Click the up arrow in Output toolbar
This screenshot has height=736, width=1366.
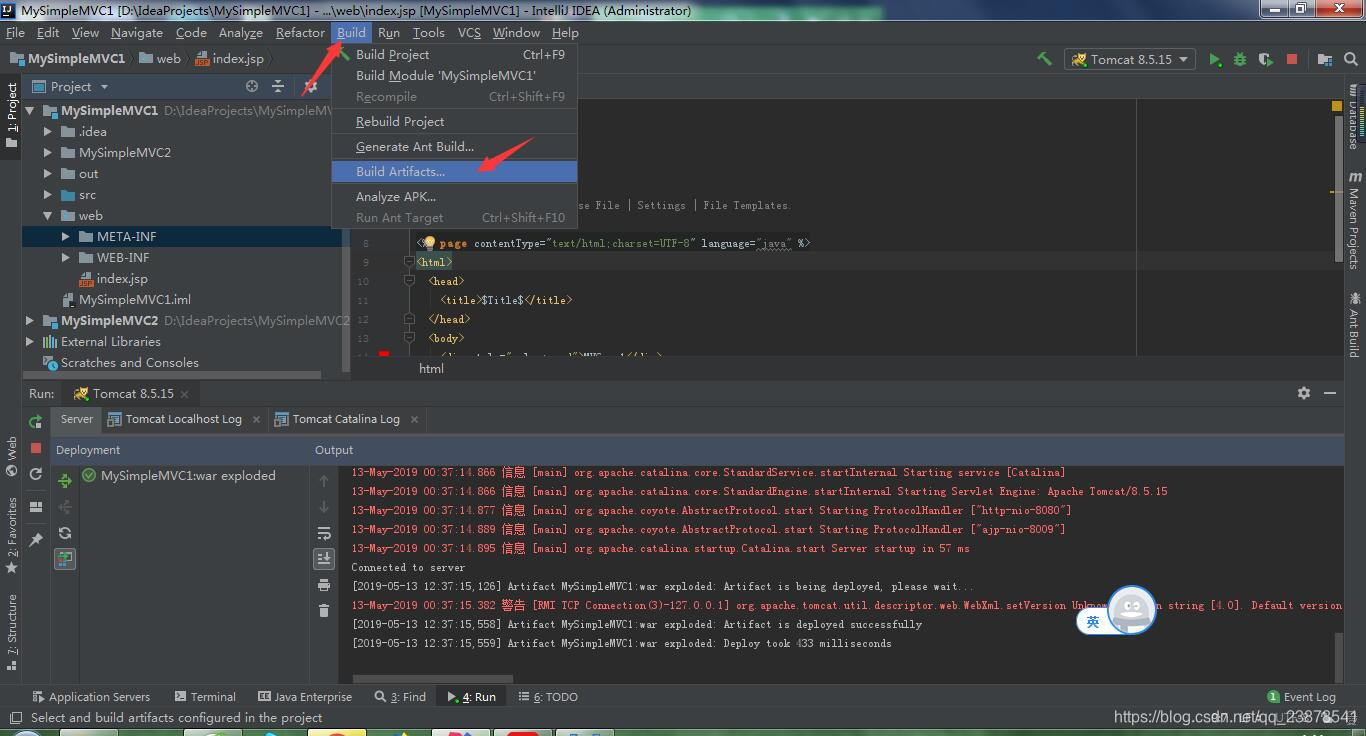(x=324, y=481)
